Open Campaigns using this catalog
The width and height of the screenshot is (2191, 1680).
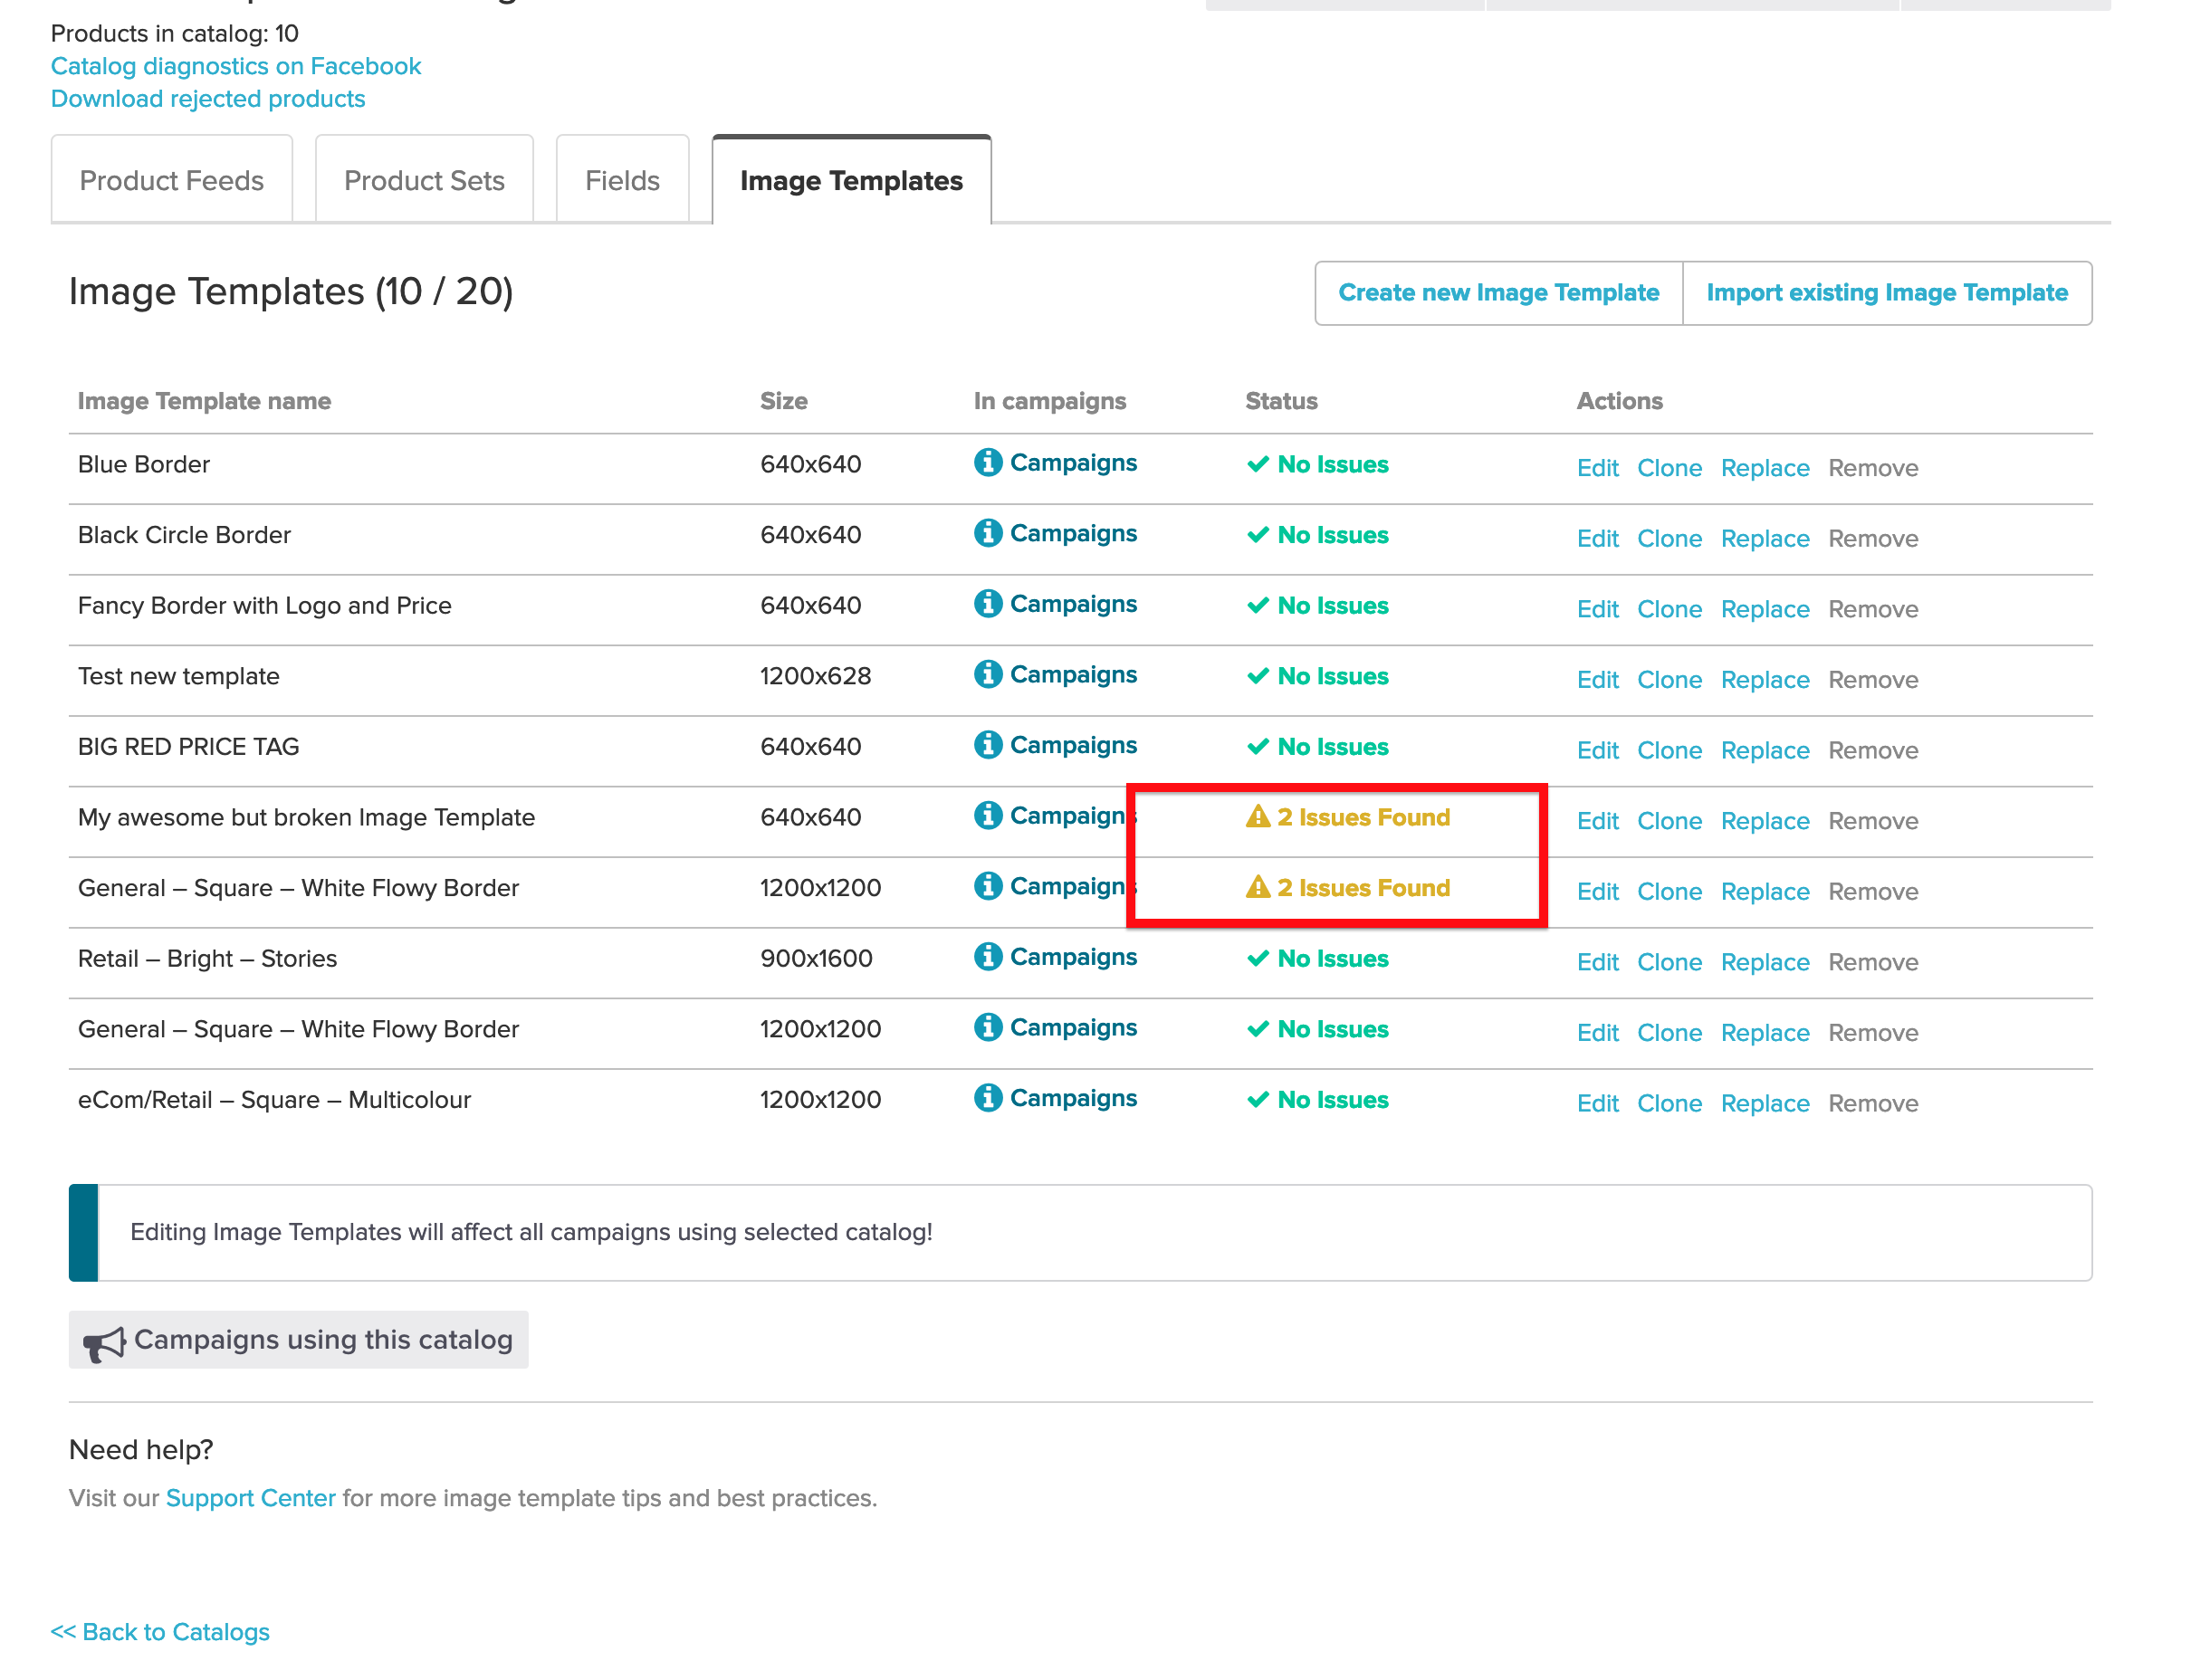[x=298, y=1339]
